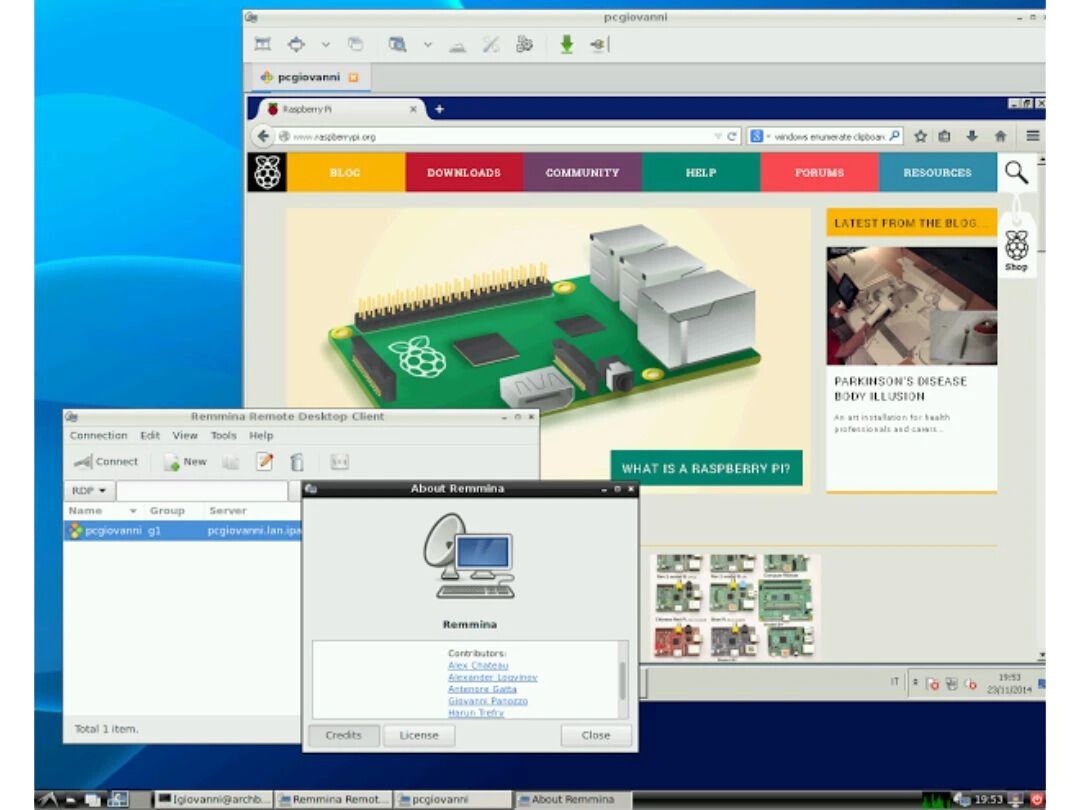This screenshot has width=1080, height=810.
Task: Open the DOWNLOADS section of the site
Action: [464, 172]
